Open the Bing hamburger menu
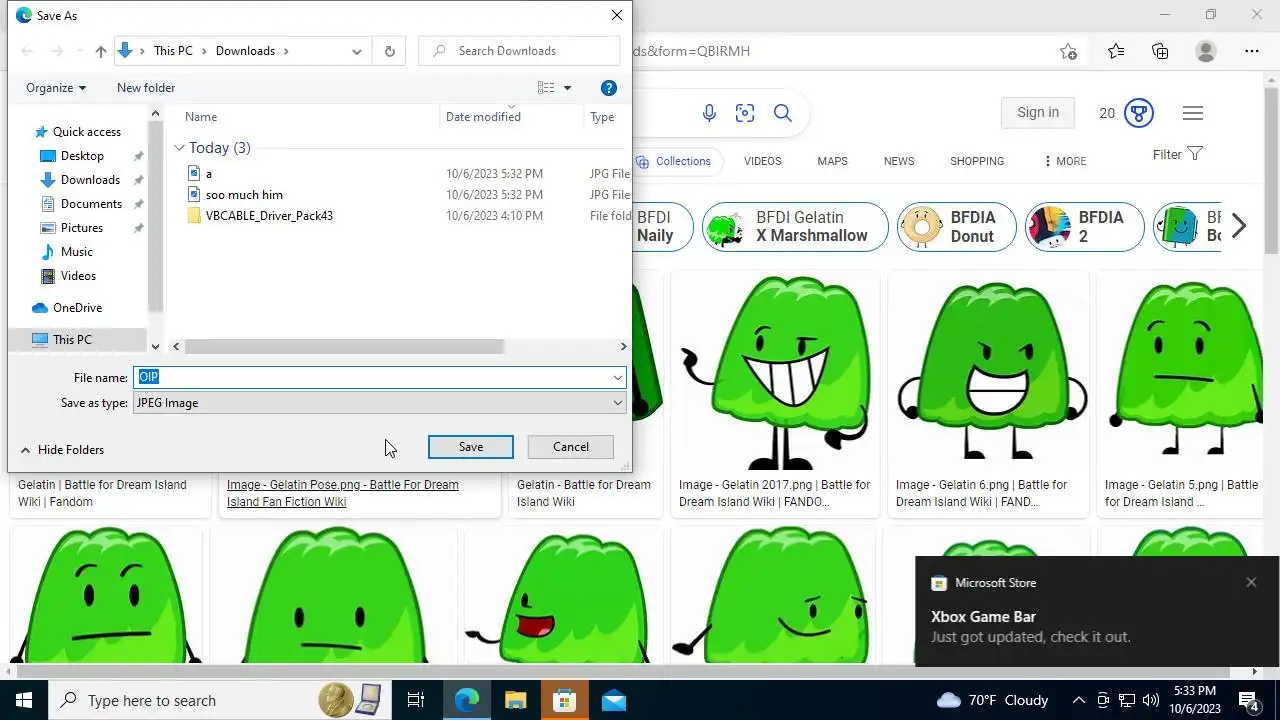This screenshot has height=720, width=1280. 1192,113
